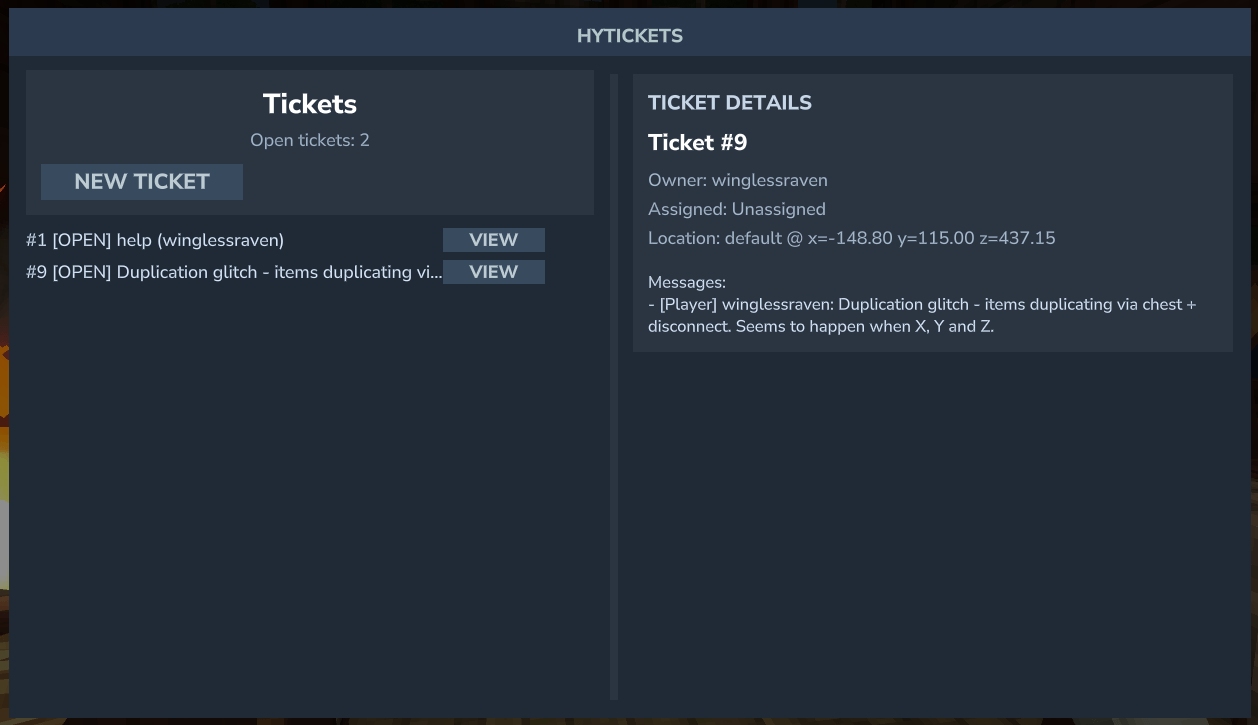The height and width of the screenshot is (725, 1258).
Task: Click the HYTICKETS window title
Action: click(629, 36)
